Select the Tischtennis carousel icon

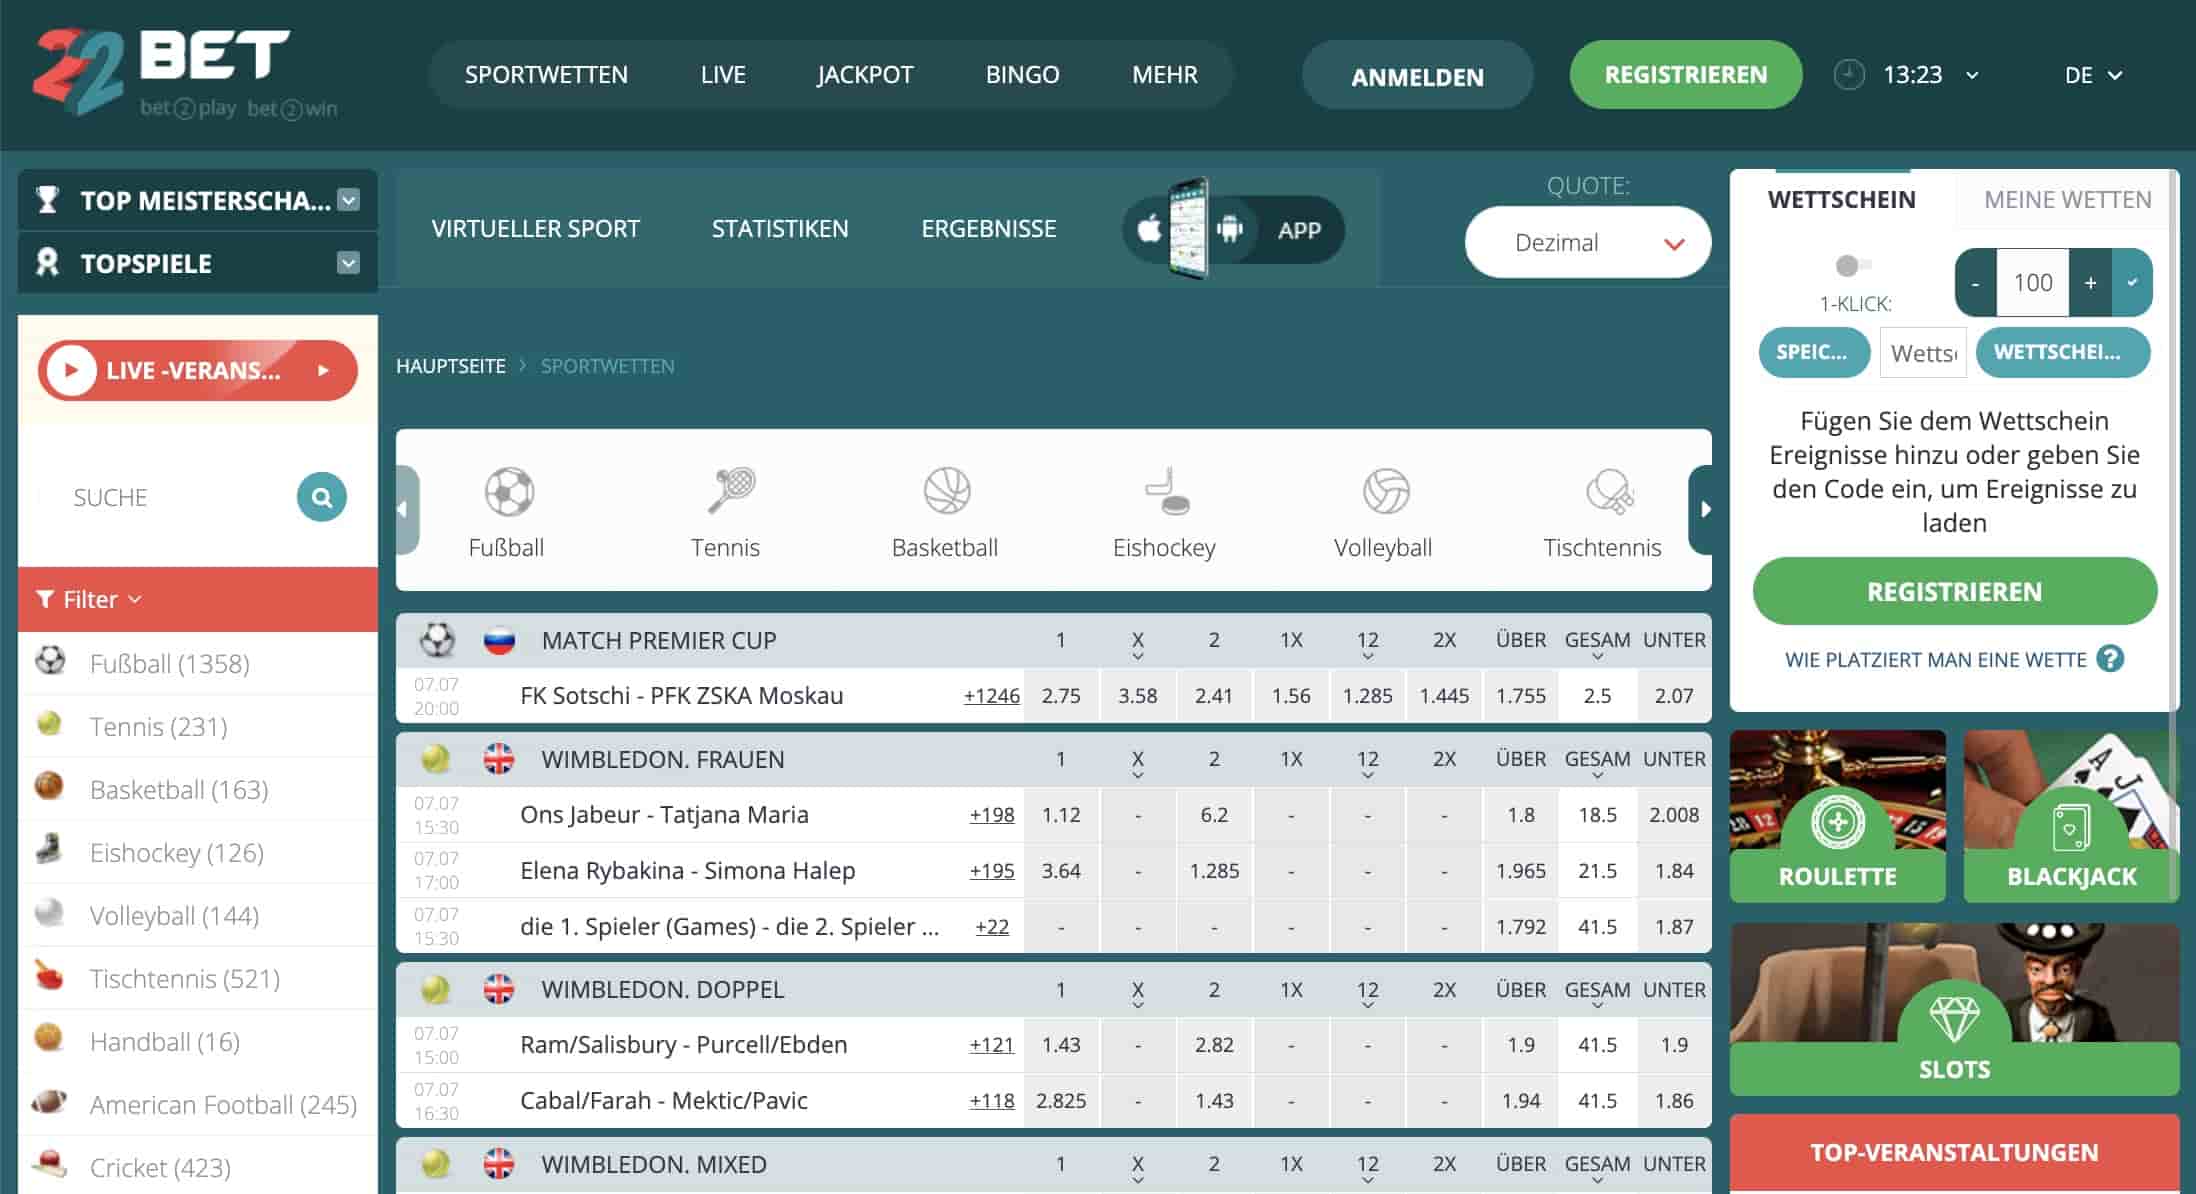[1609, 491]
